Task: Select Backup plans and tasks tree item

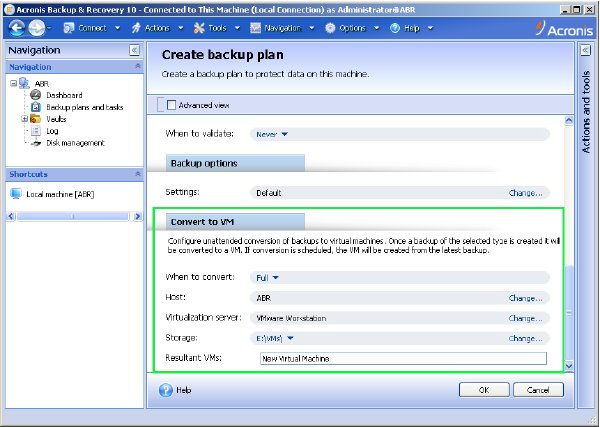Action: click(85, 107)
